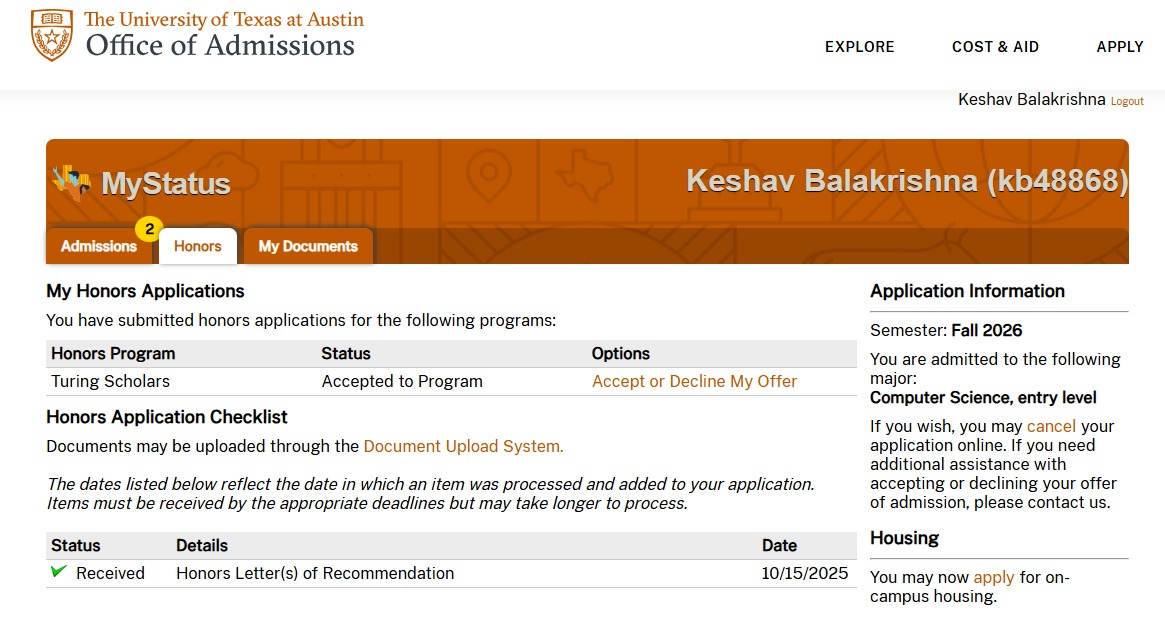Click the UT Austin shield logo
Viewport: 1165px width, 618px height.
(x=51, y=35)
